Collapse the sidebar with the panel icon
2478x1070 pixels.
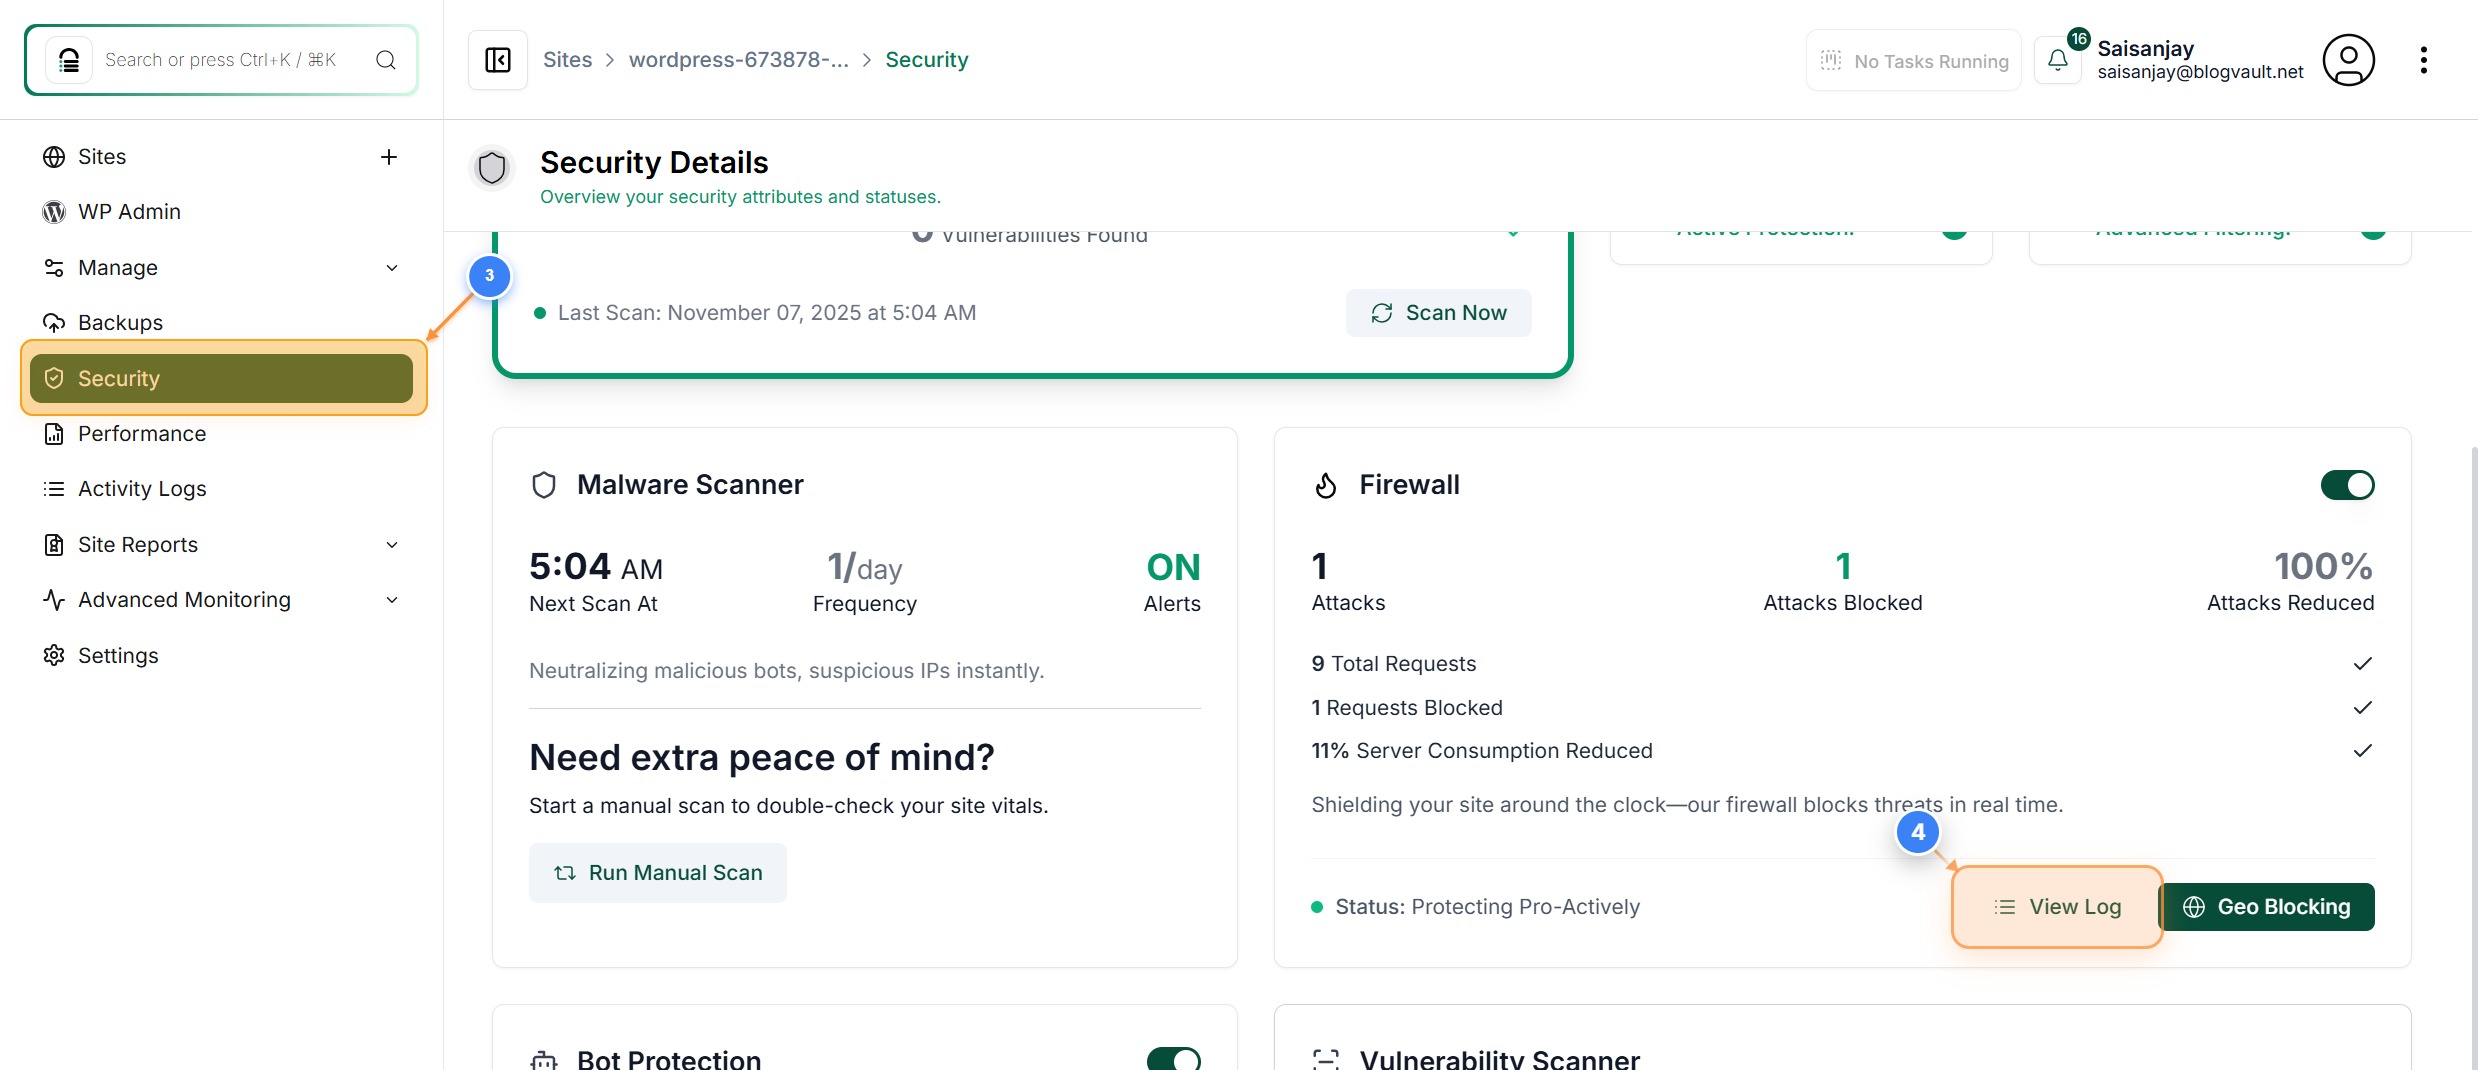click(x=497, y=59)
